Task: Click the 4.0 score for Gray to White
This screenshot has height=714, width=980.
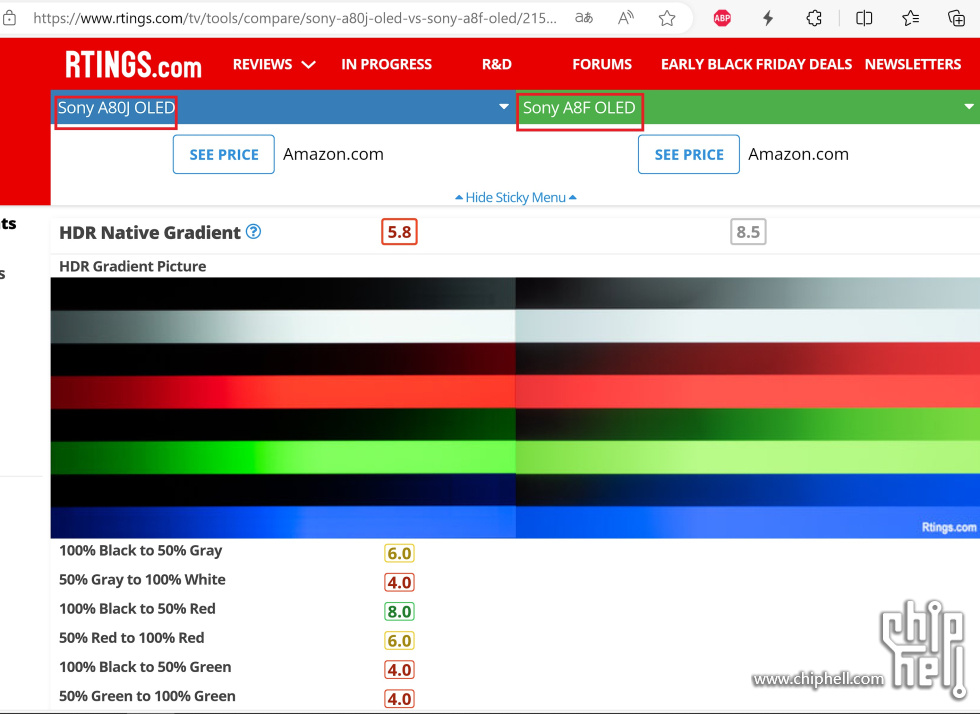Action: 399,583
